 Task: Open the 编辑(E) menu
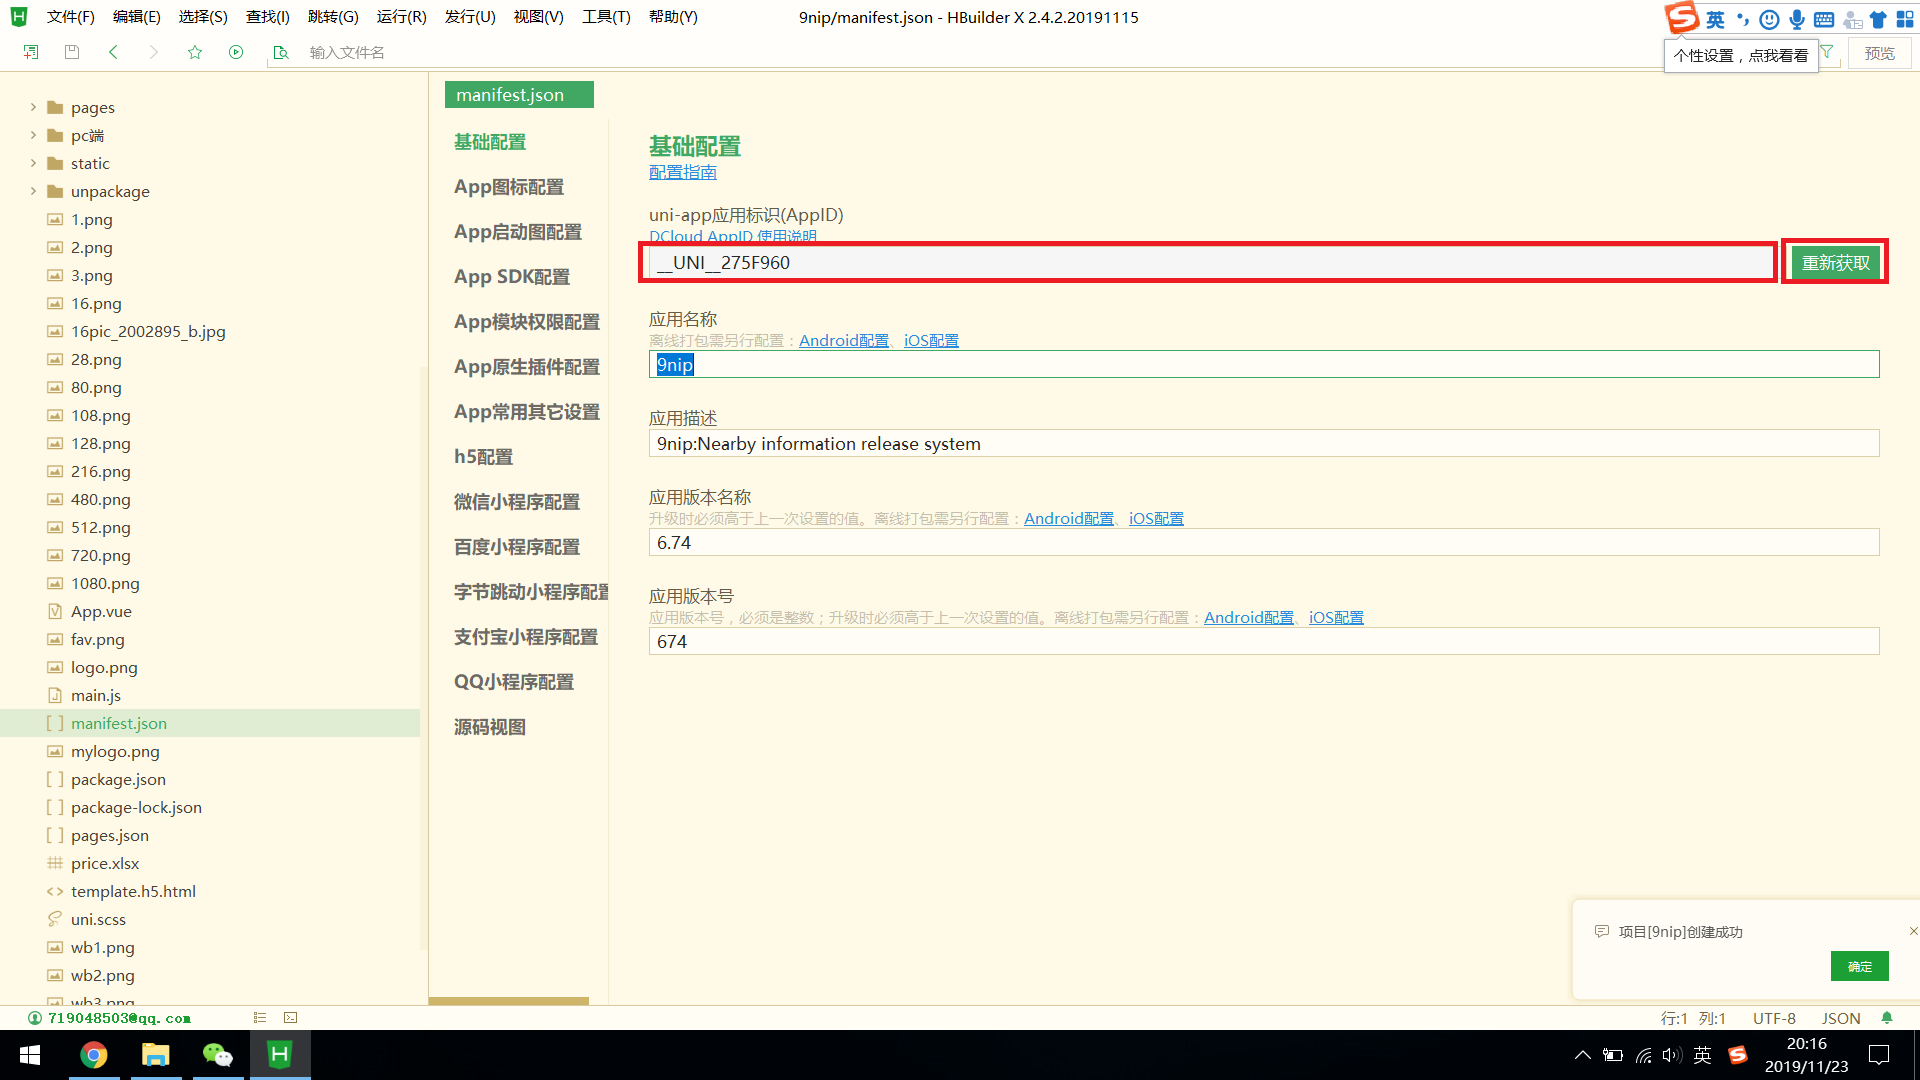pyautogui.click(x=137, y=17)
